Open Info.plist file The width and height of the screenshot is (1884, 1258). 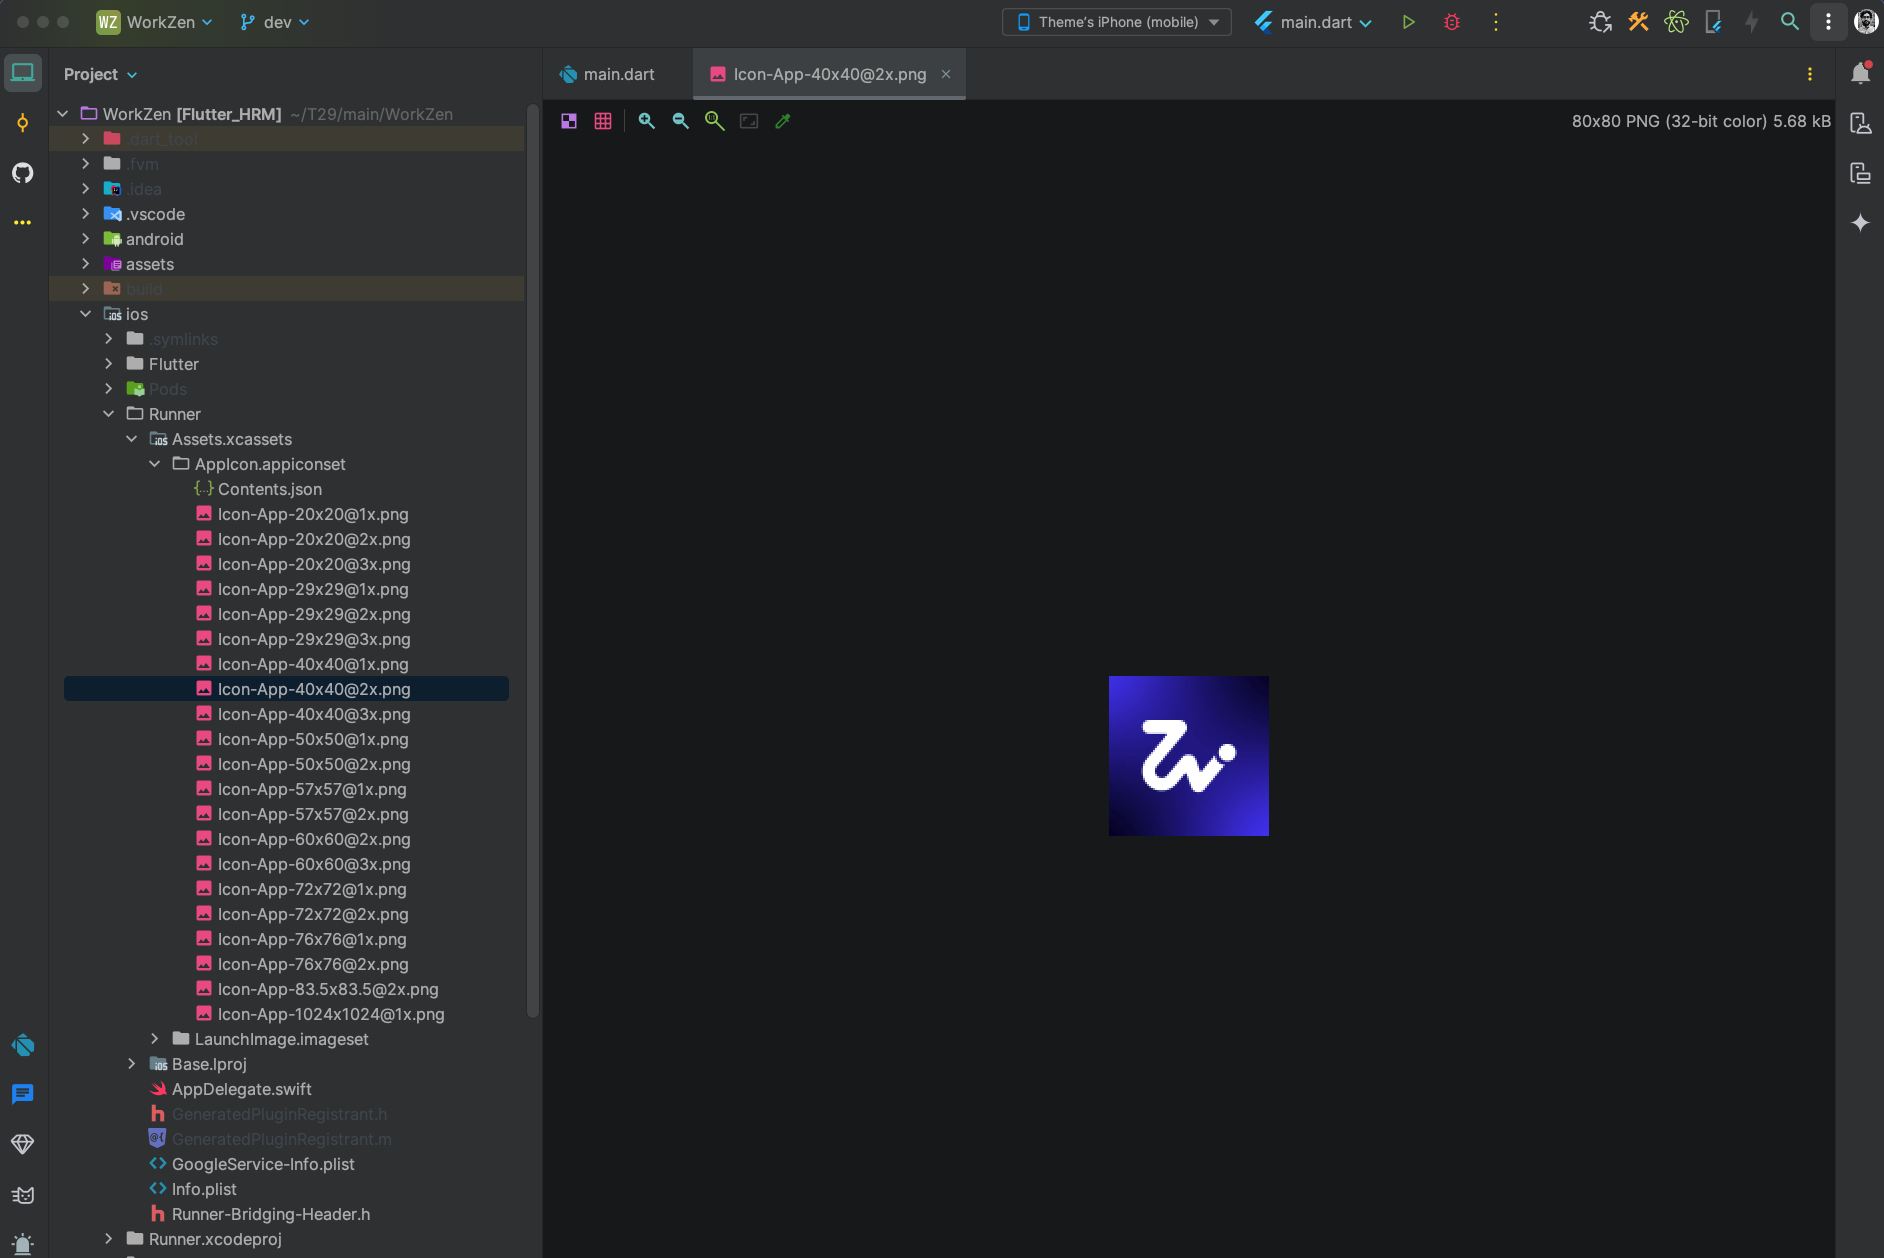pyautogui.click(x=204, y=1189)
